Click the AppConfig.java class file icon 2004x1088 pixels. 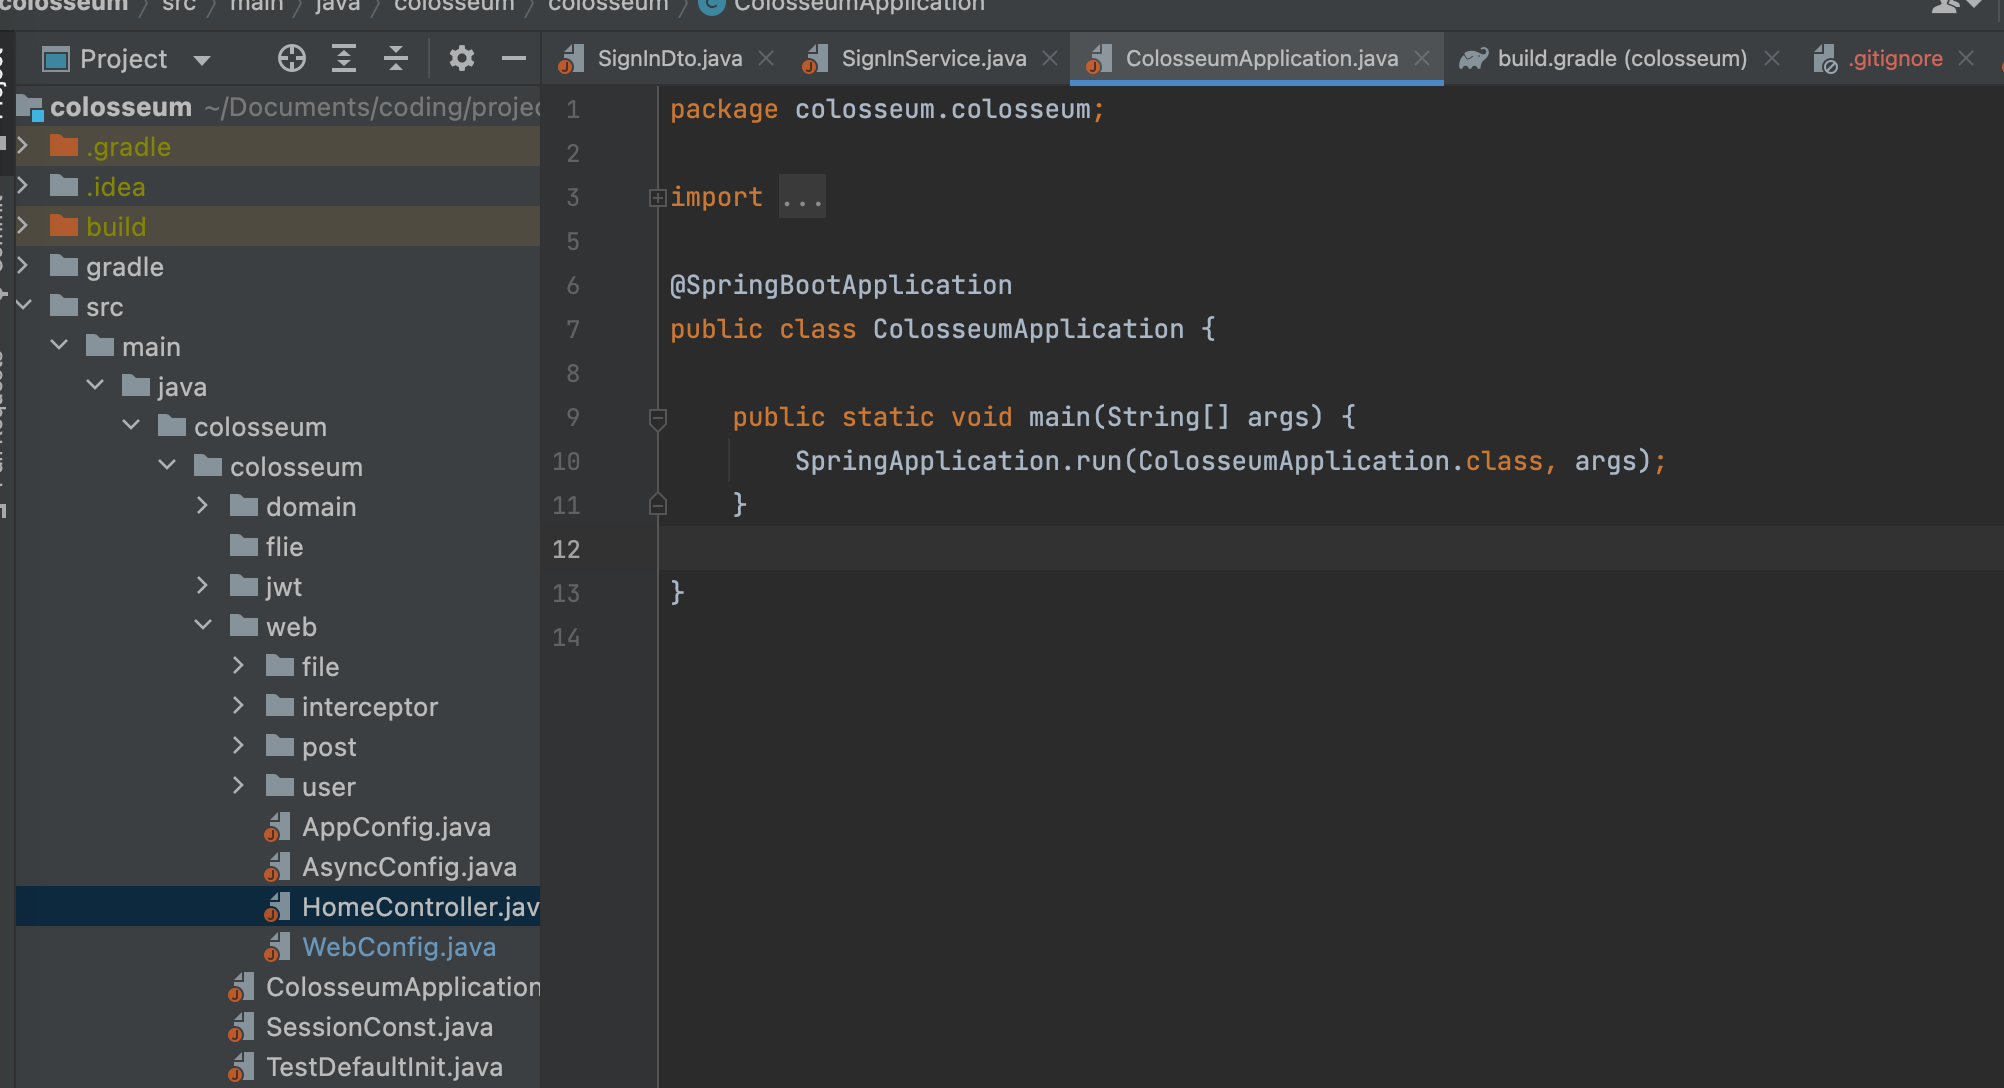(x=278, y=827)
